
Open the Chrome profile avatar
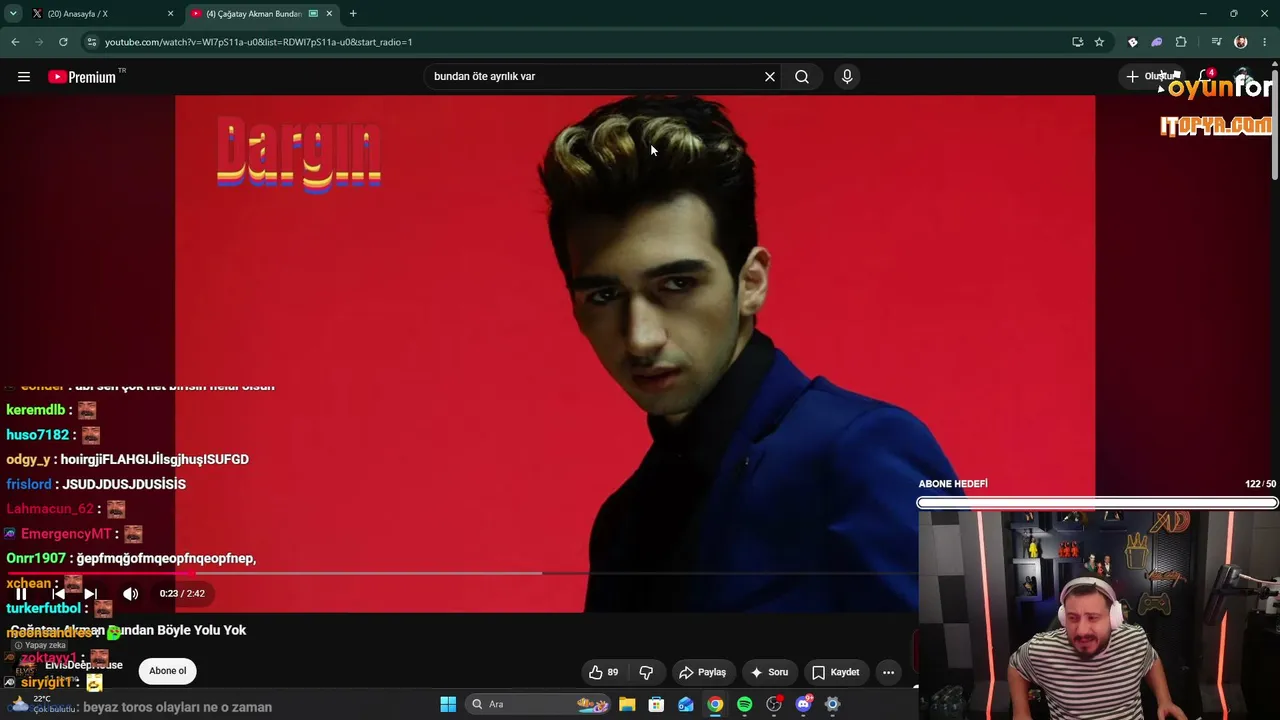(1241, 42)
